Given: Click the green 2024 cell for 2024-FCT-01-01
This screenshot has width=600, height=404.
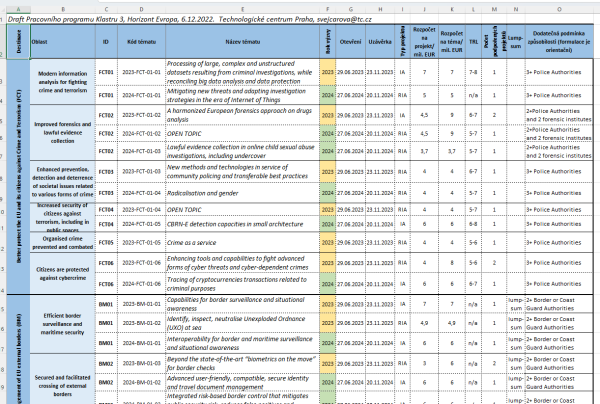Looking at the screenshot, I should tap(328, 94).
